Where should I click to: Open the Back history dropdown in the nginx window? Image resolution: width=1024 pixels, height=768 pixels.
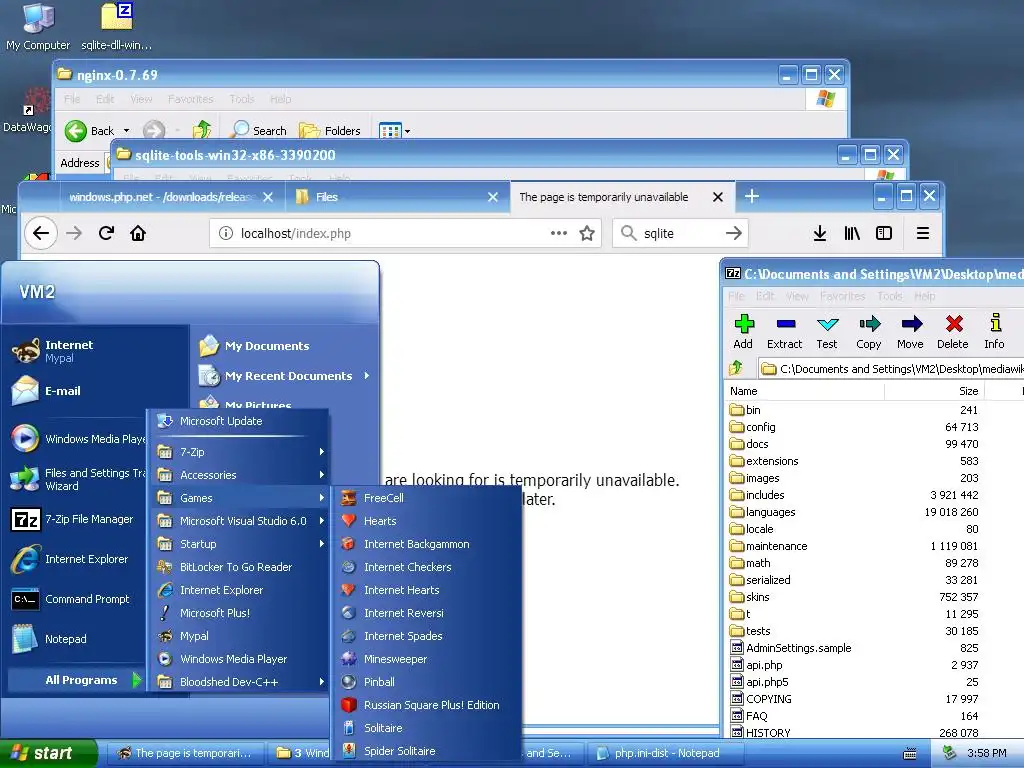coord(127,131)
